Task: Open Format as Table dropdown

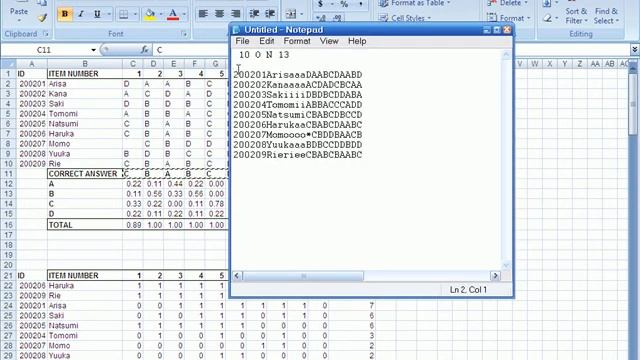Action: [414, 4]
